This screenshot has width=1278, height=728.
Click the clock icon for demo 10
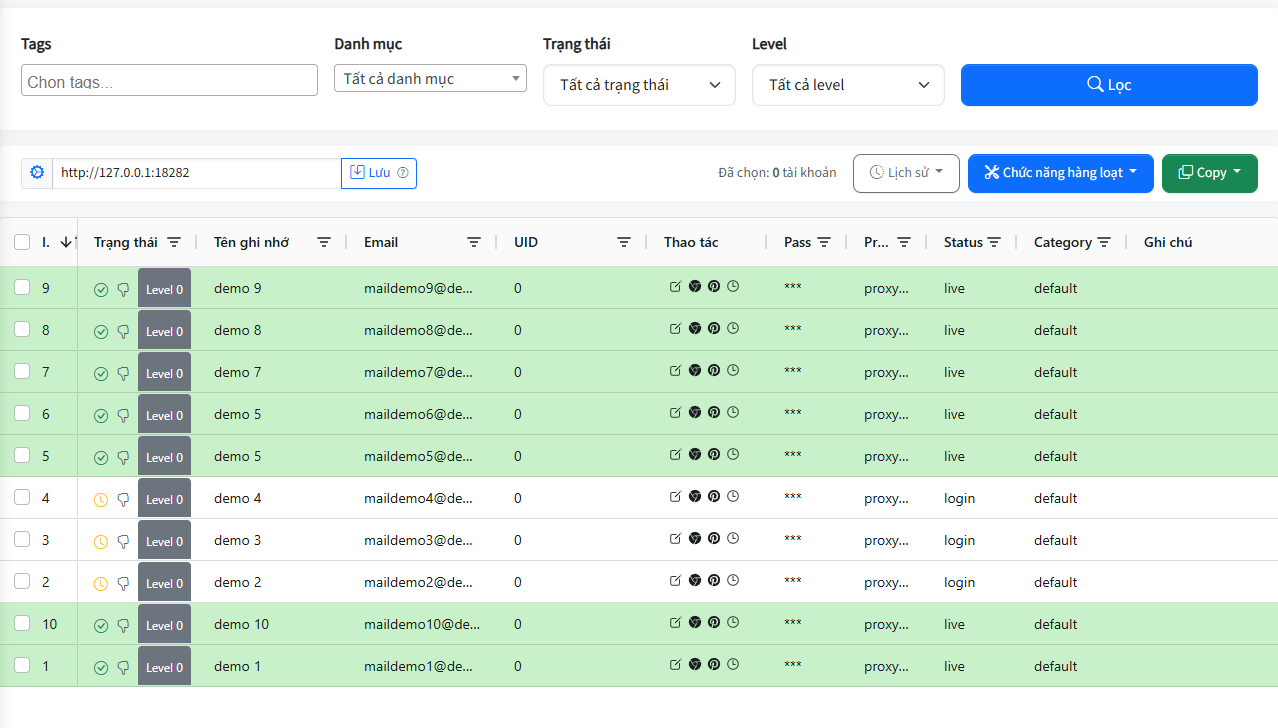732,622
